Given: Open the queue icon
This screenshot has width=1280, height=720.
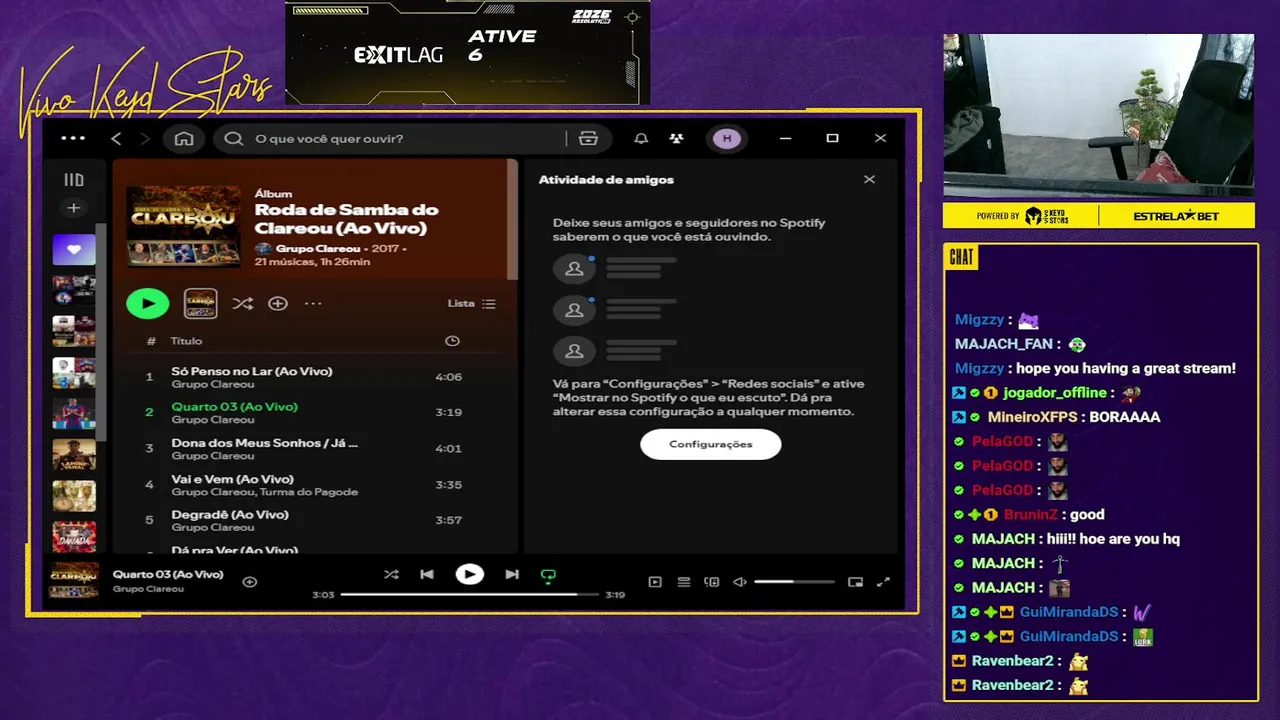Looking at the screenshot, I should point(684,582).
